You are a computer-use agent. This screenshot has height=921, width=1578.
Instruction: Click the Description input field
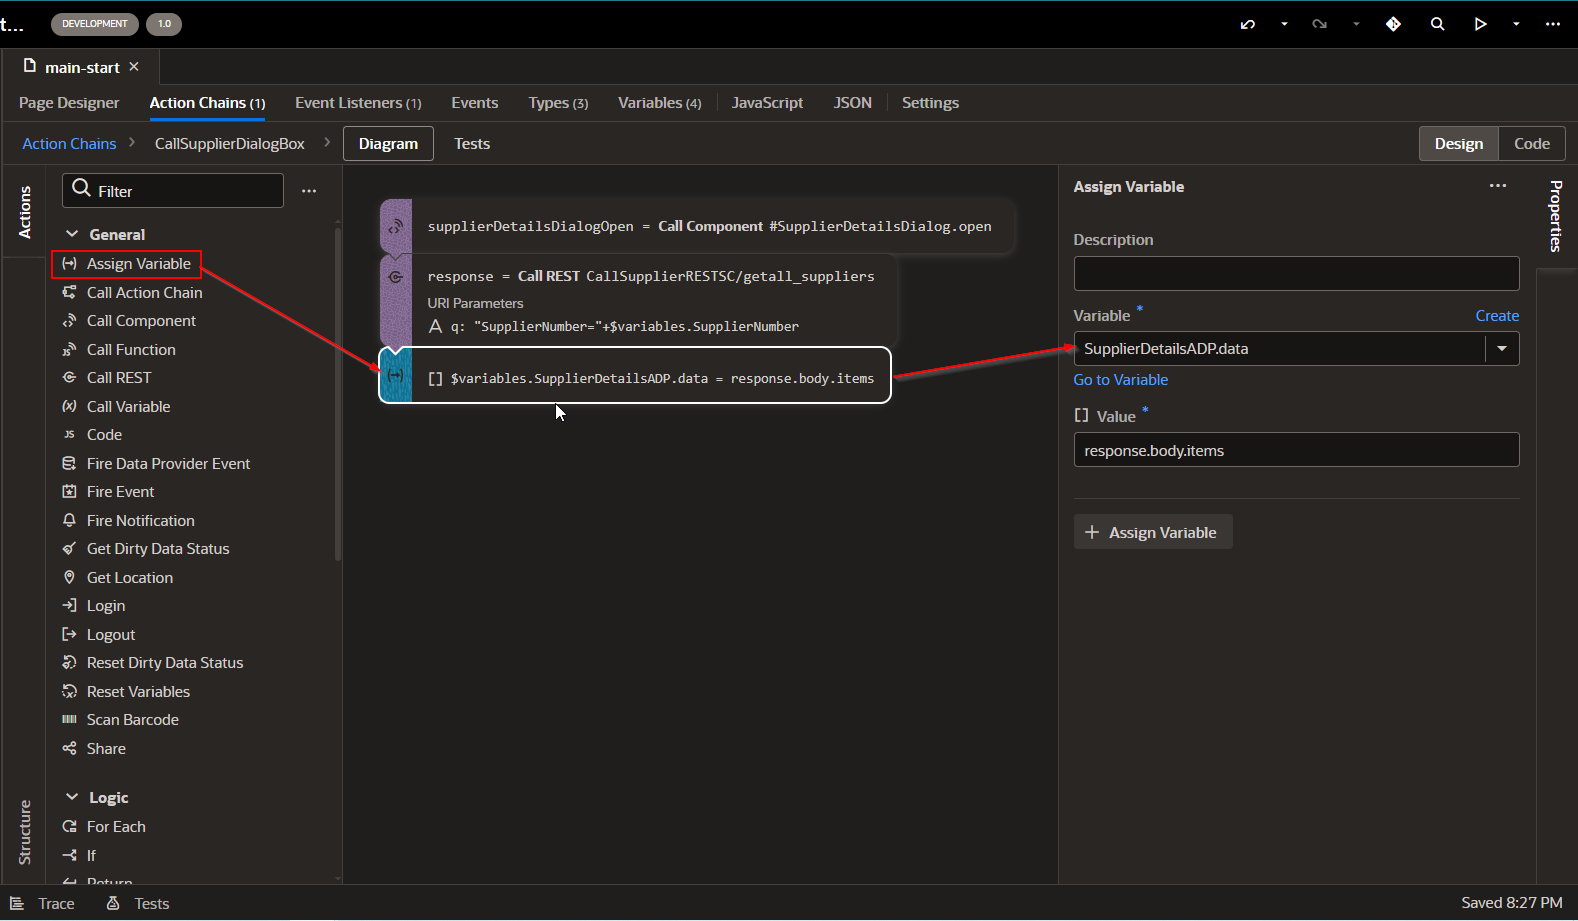(1296, 273)
